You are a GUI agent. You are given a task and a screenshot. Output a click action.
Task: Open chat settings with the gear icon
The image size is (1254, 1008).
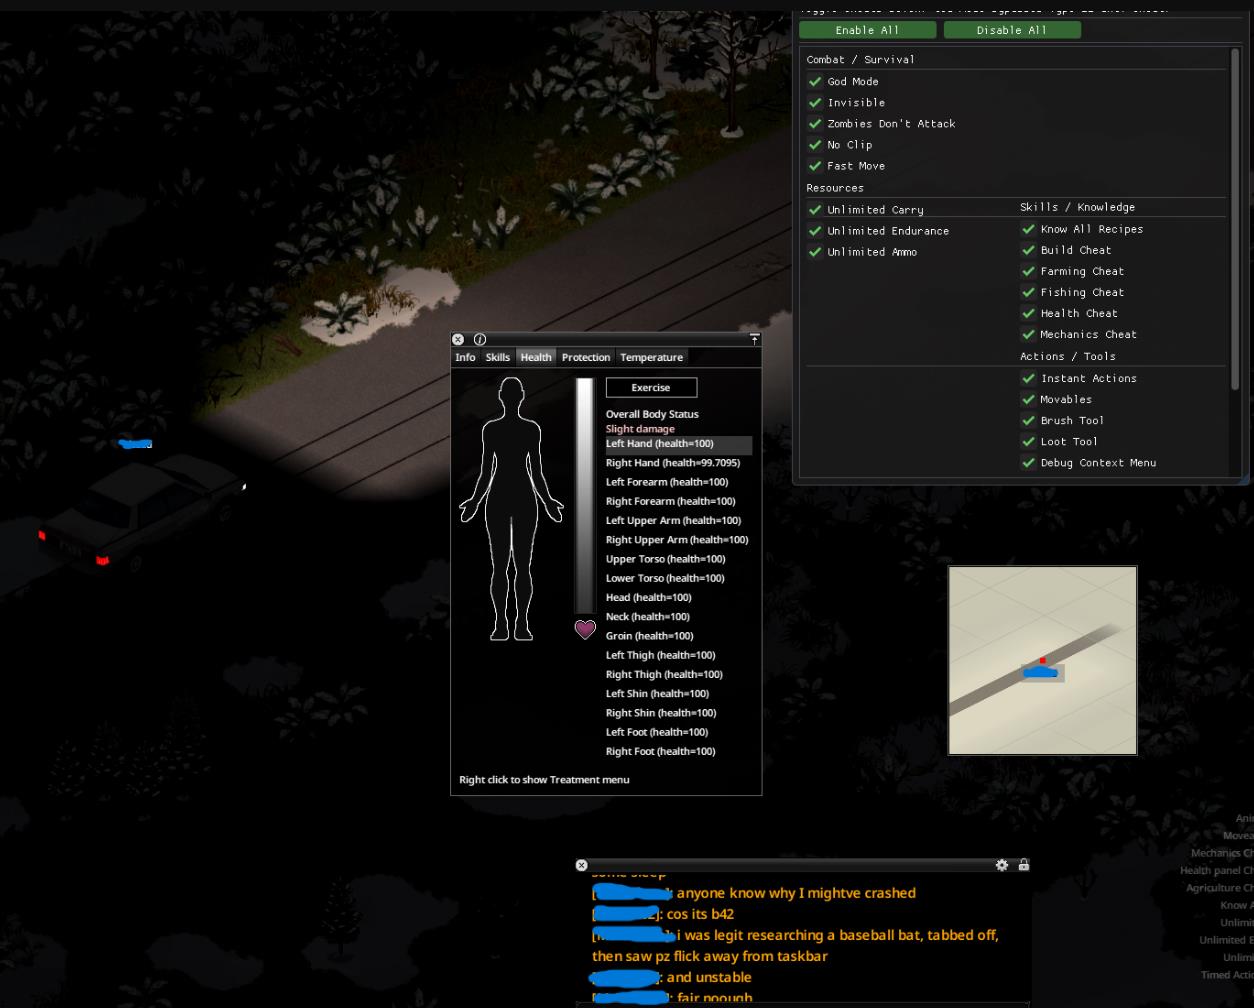[1002, 865]
